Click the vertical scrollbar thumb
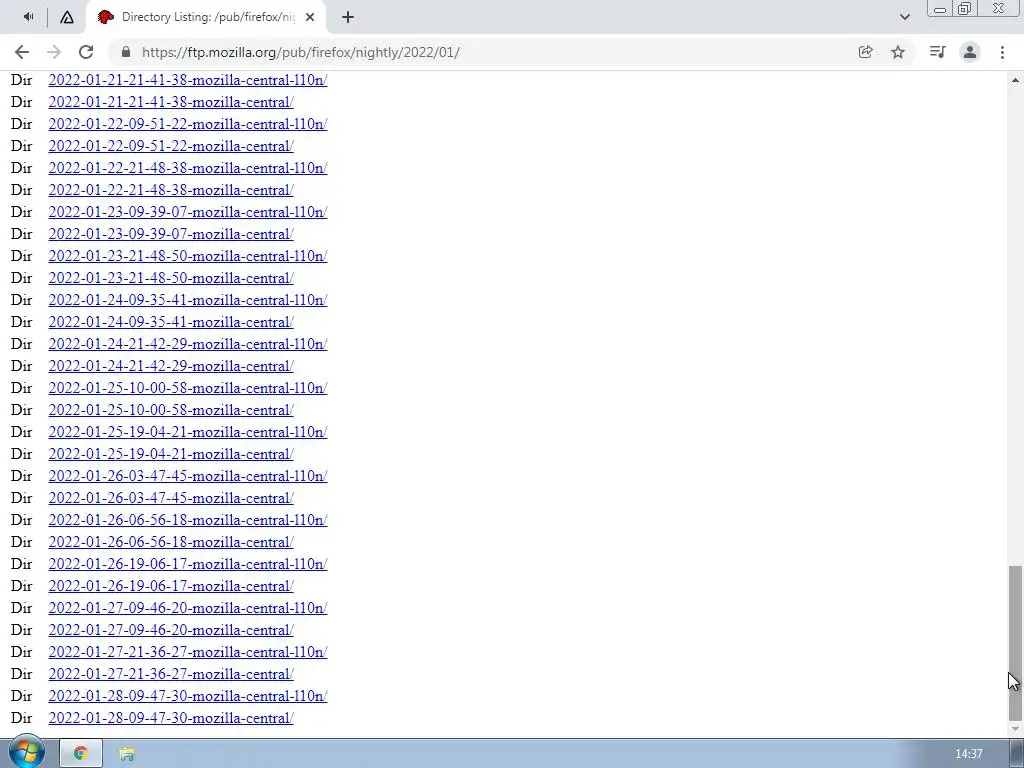Screen dimensions: 1024x768 [x=1015, y=641]
